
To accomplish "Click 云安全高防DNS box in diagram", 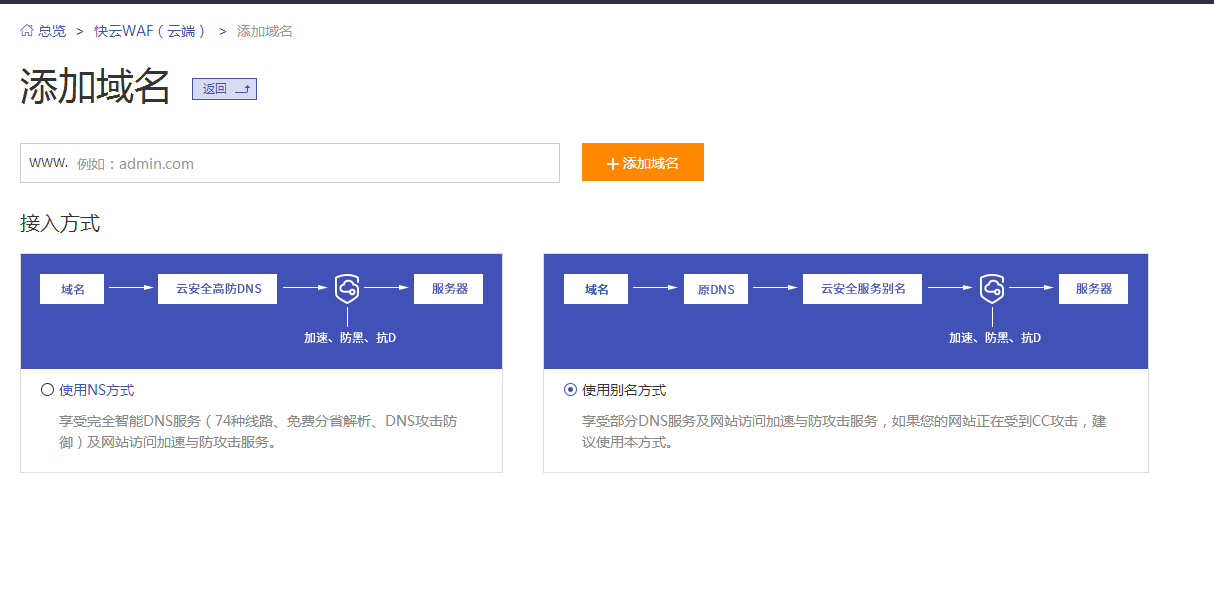I will tap(218, 289).
